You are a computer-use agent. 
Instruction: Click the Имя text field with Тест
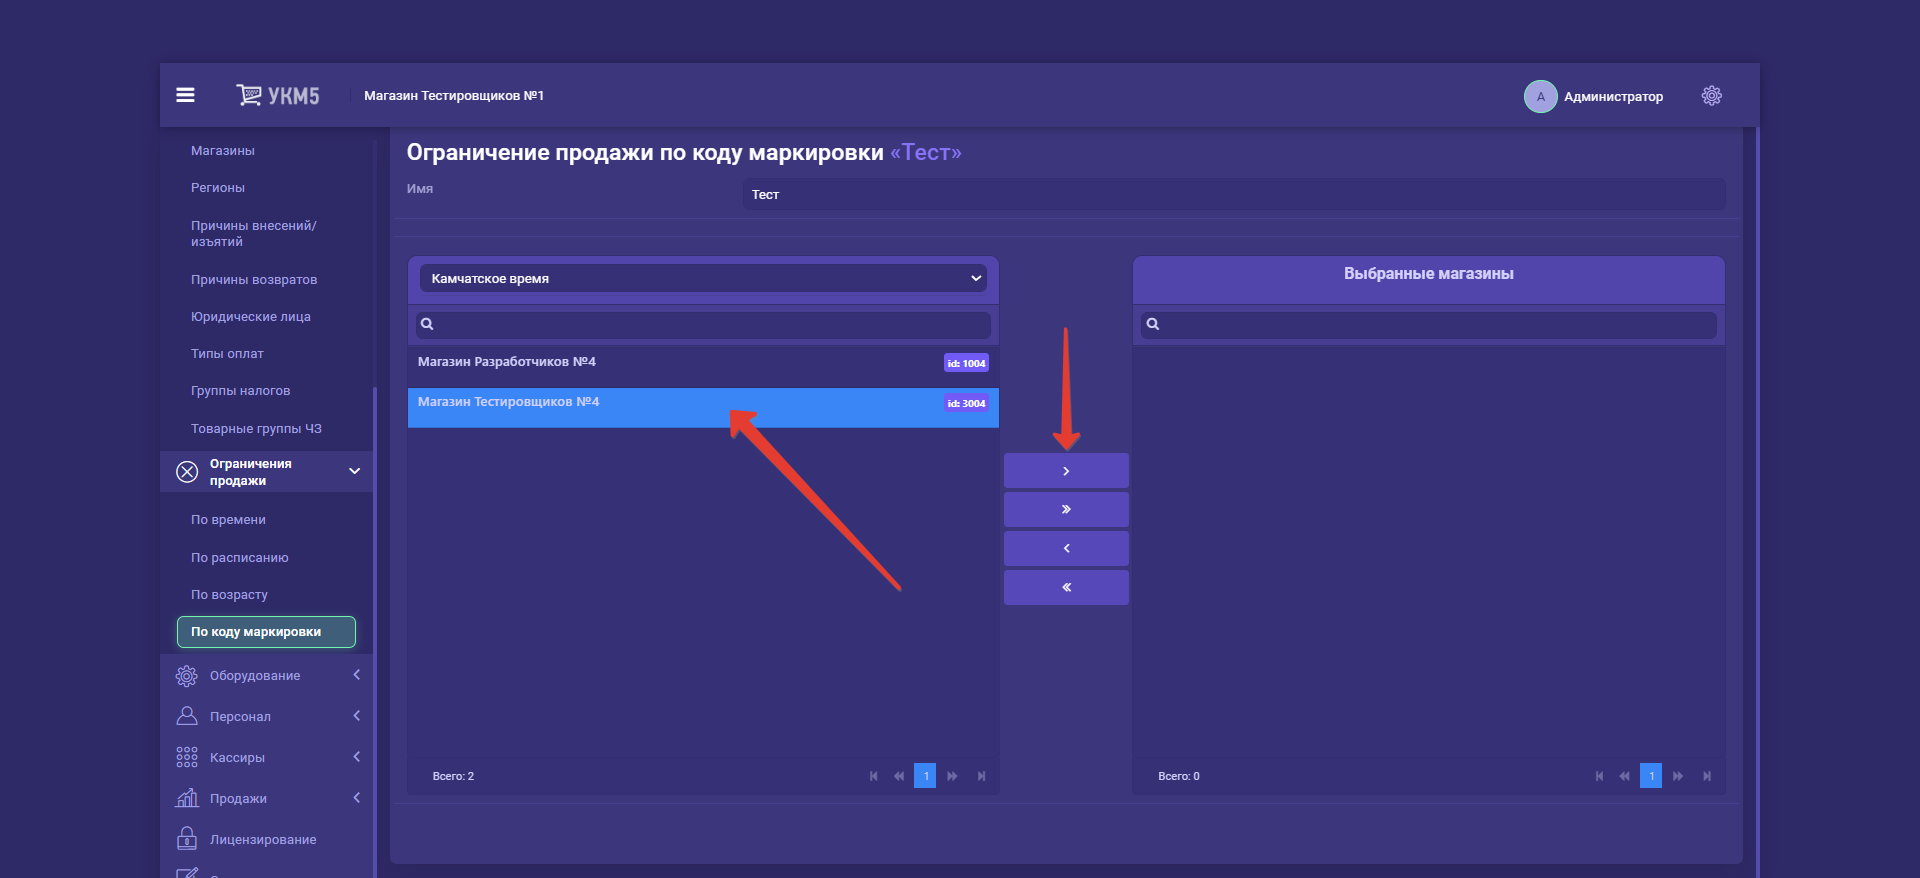click(x=1233, y=194)
